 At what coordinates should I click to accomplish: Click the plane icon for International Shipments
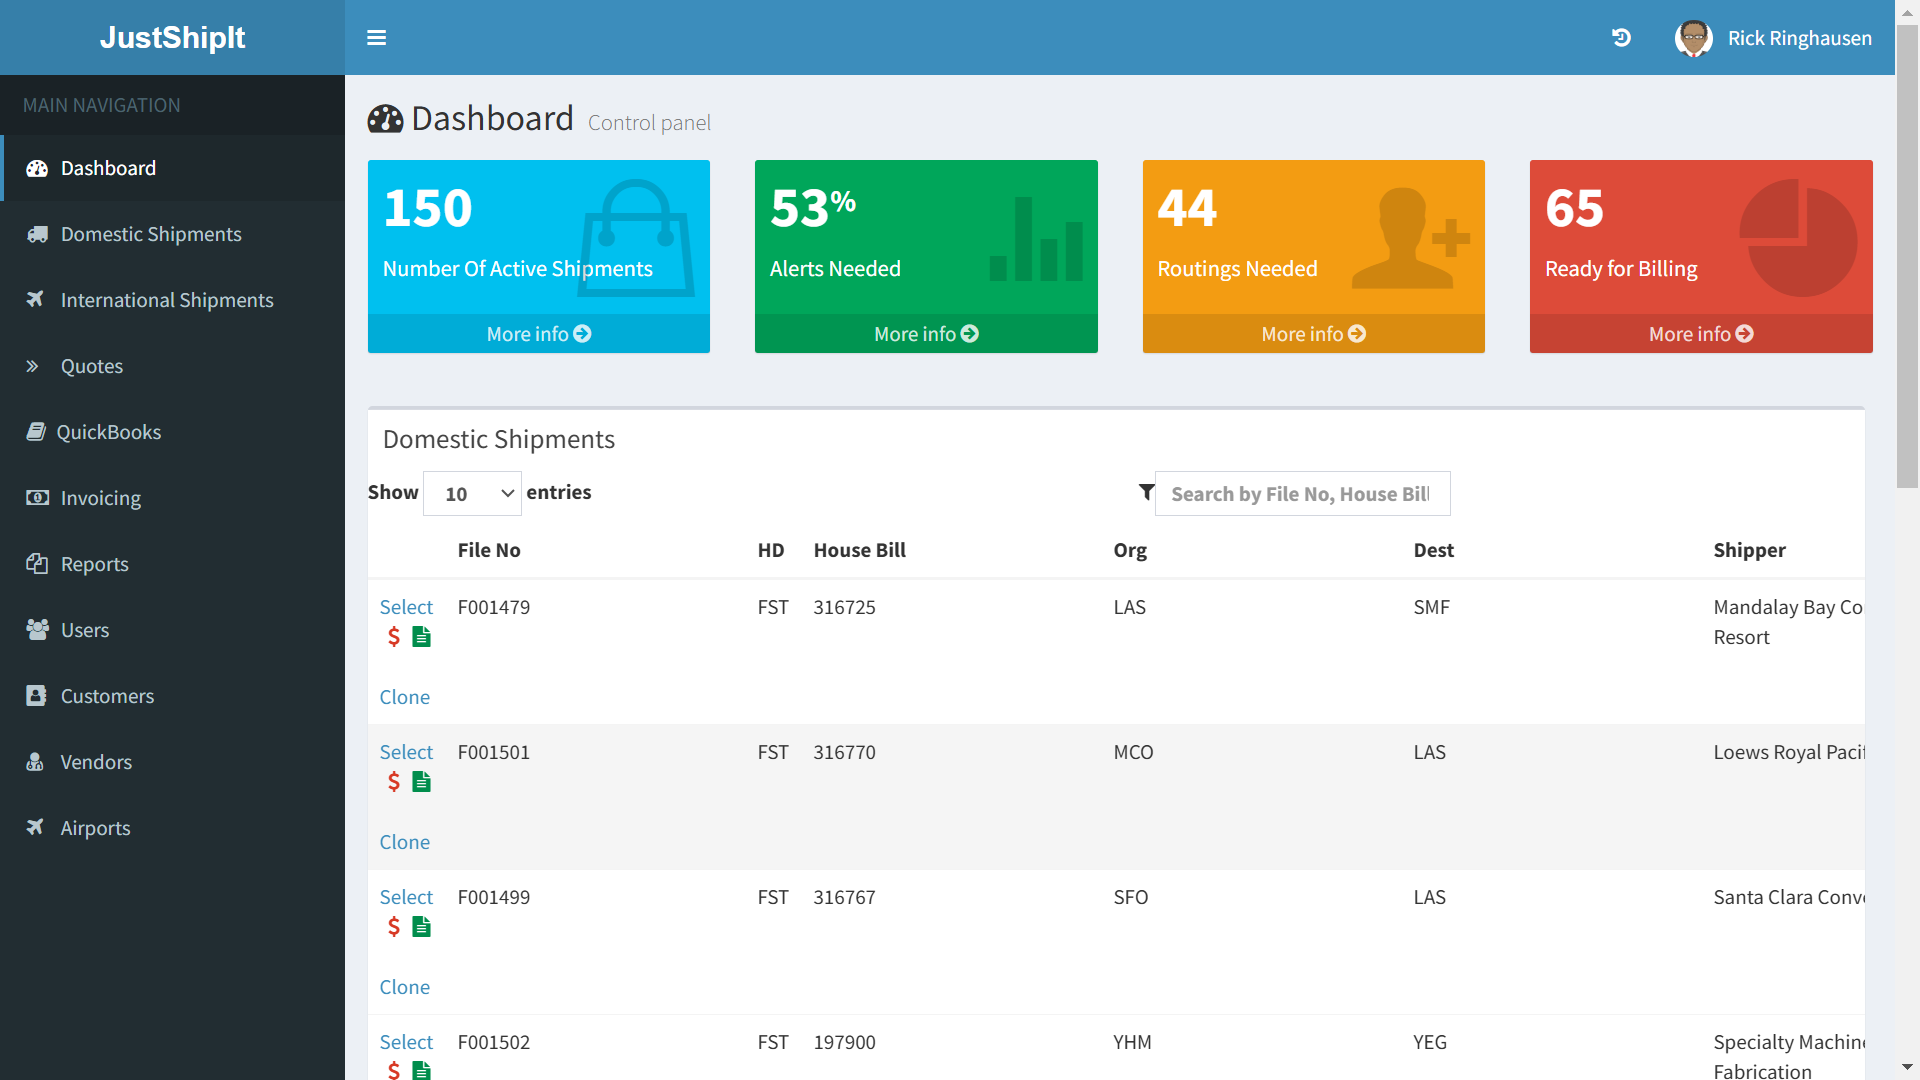point(35,299)
